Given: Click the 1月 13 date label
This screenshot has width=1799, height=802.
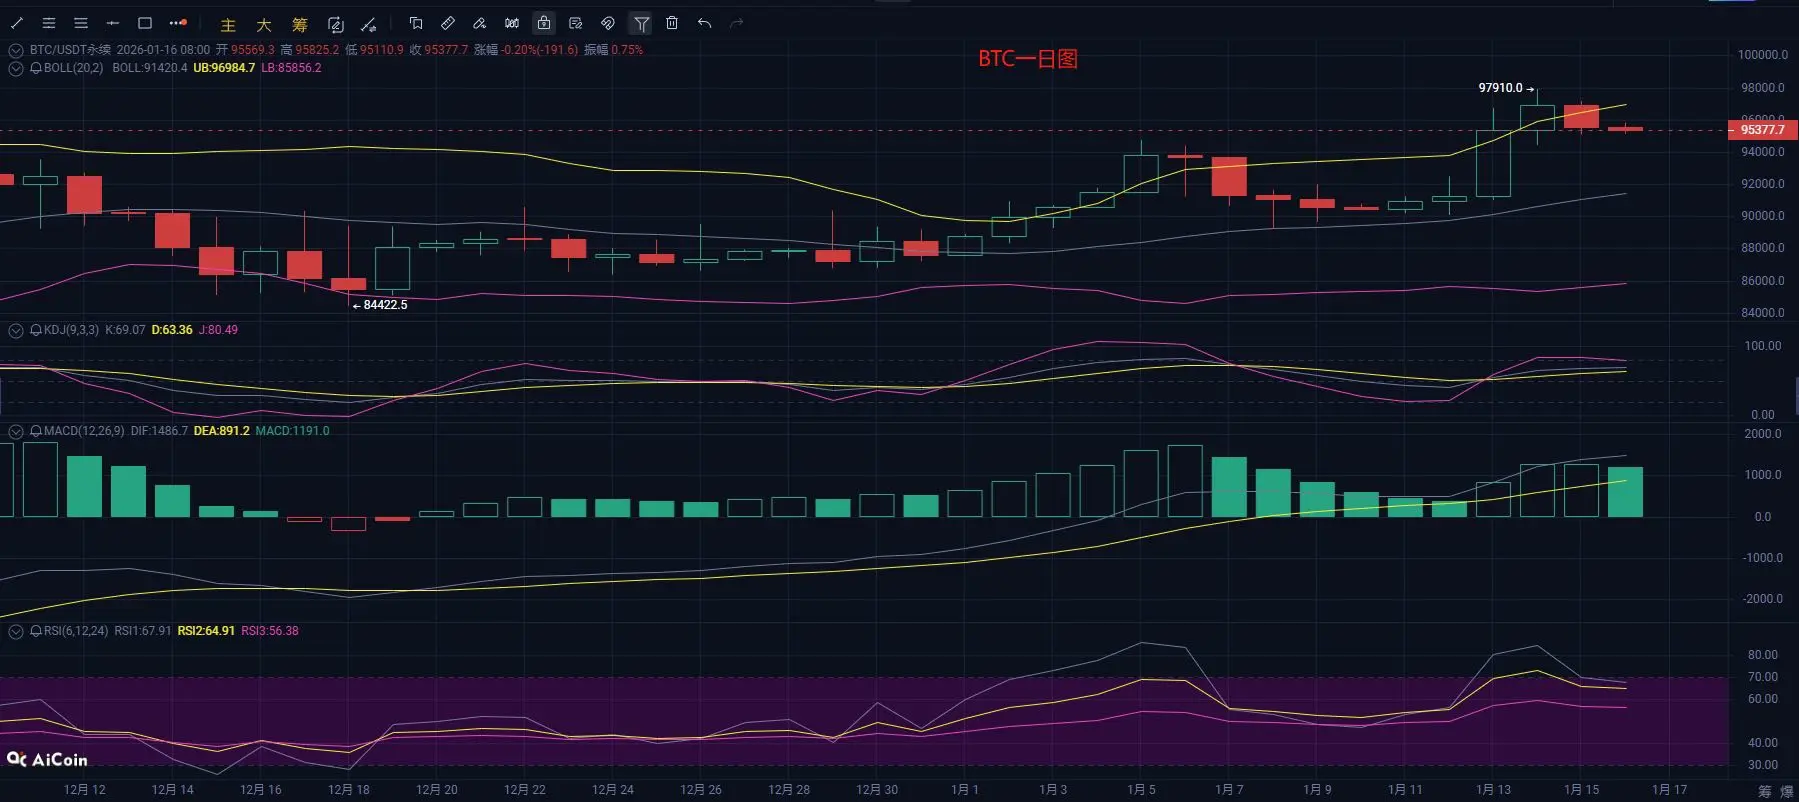Looking at the screenshot, I should 1493,790.
